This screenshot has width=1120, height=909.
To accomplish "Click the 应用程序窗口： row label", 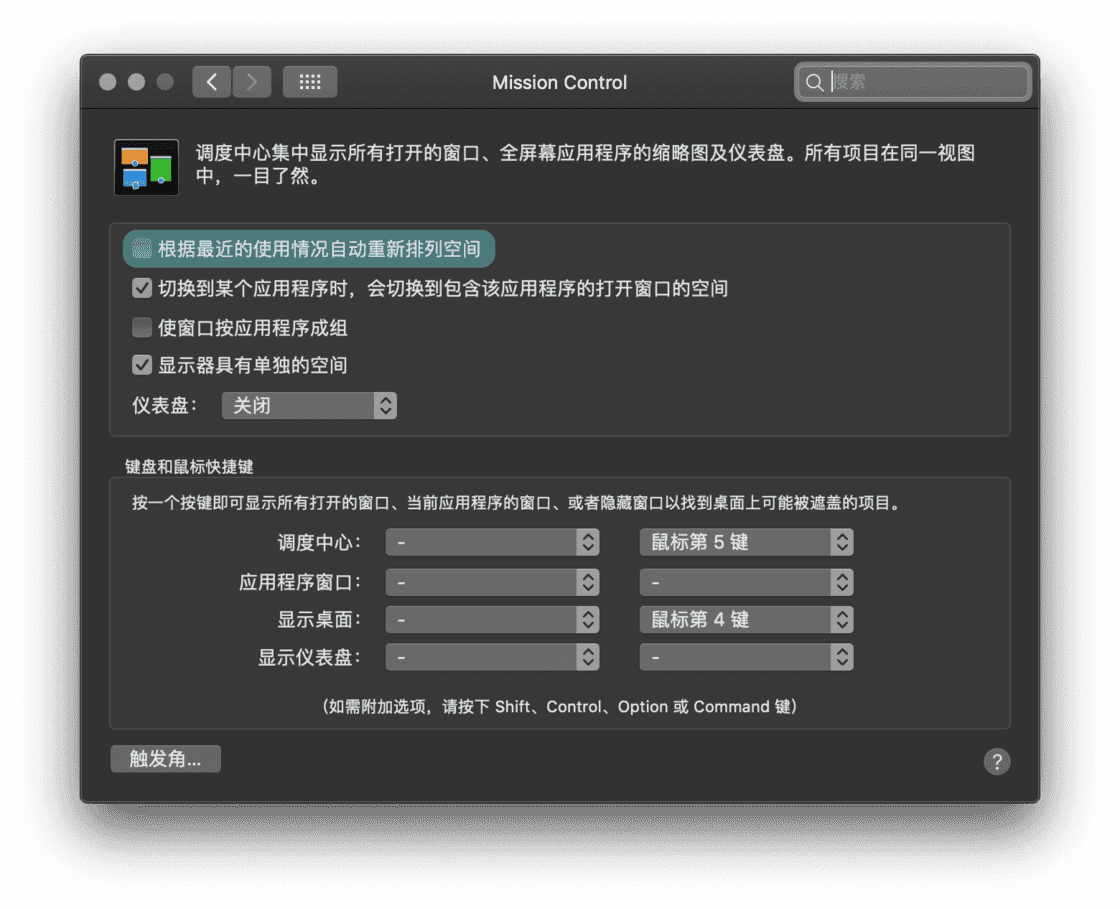I will click(x=300, y=583).
